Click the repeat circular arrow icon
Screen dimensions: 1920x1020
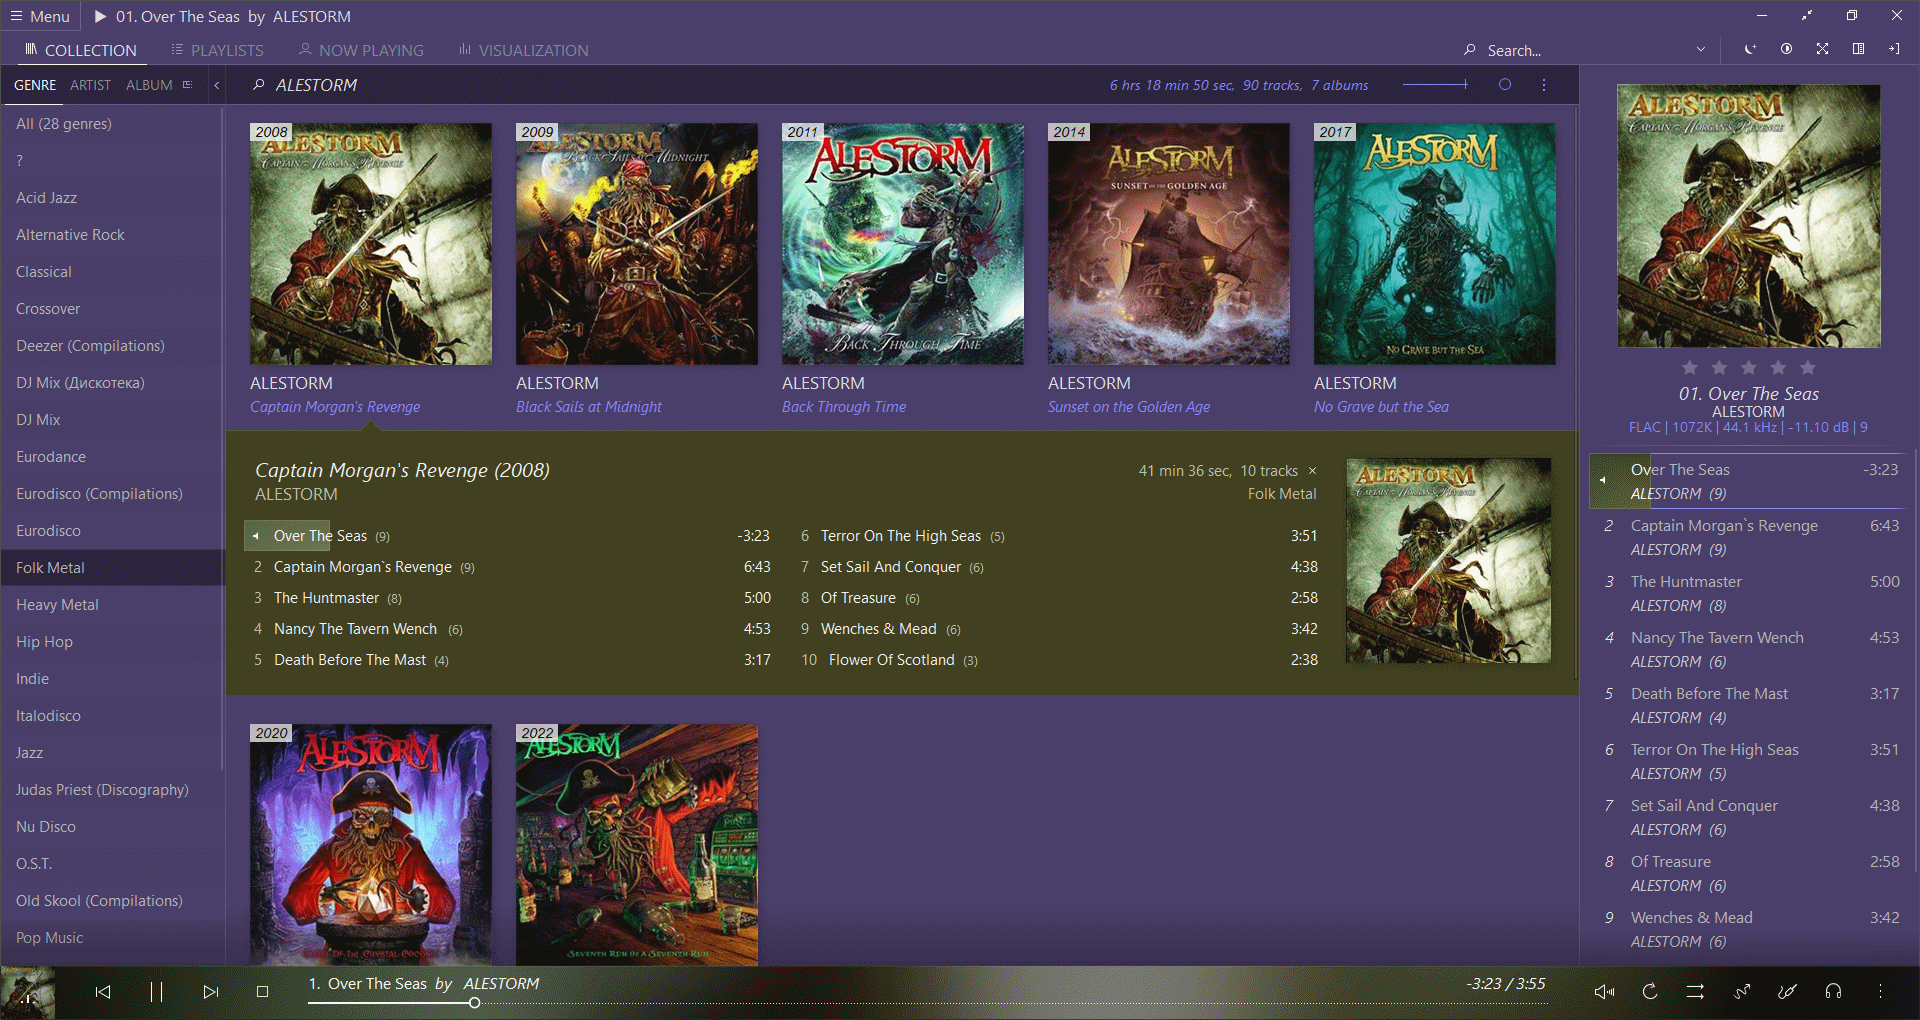(x=1650, y=991)
